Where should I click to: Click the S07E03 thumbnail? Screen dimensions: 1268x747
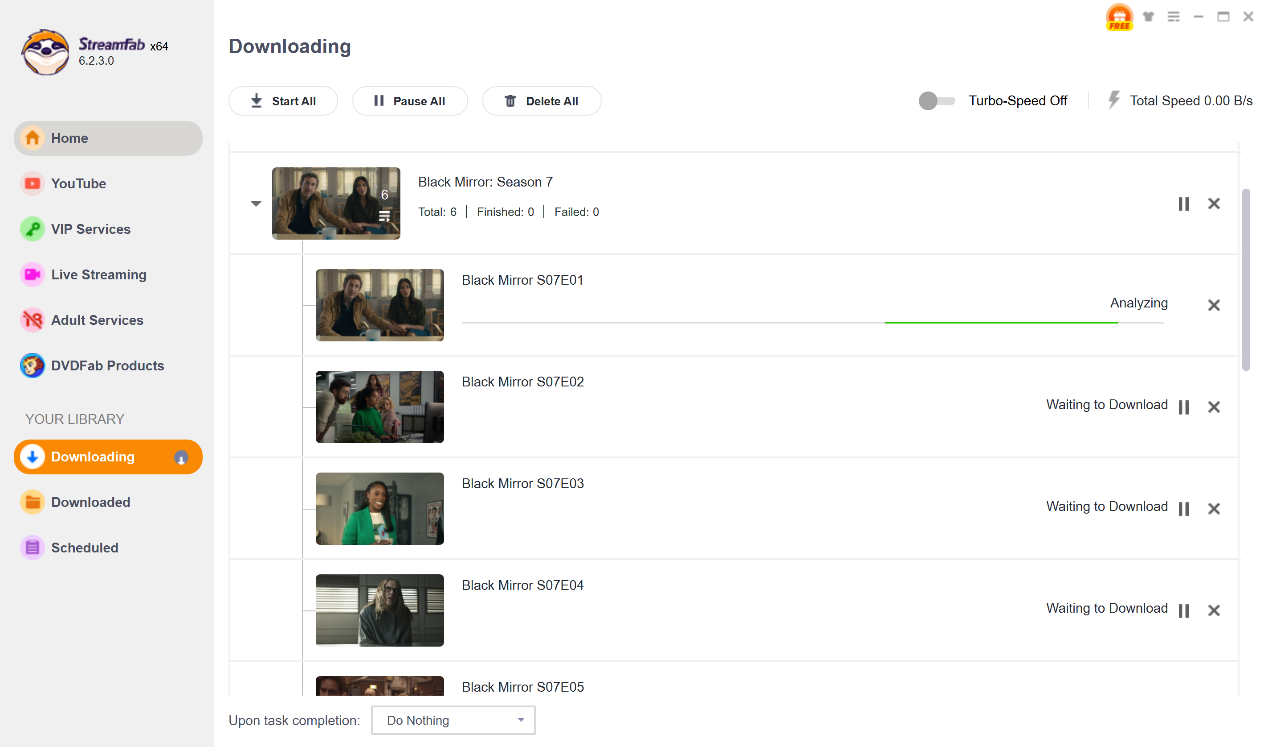(x=380, y=509)
